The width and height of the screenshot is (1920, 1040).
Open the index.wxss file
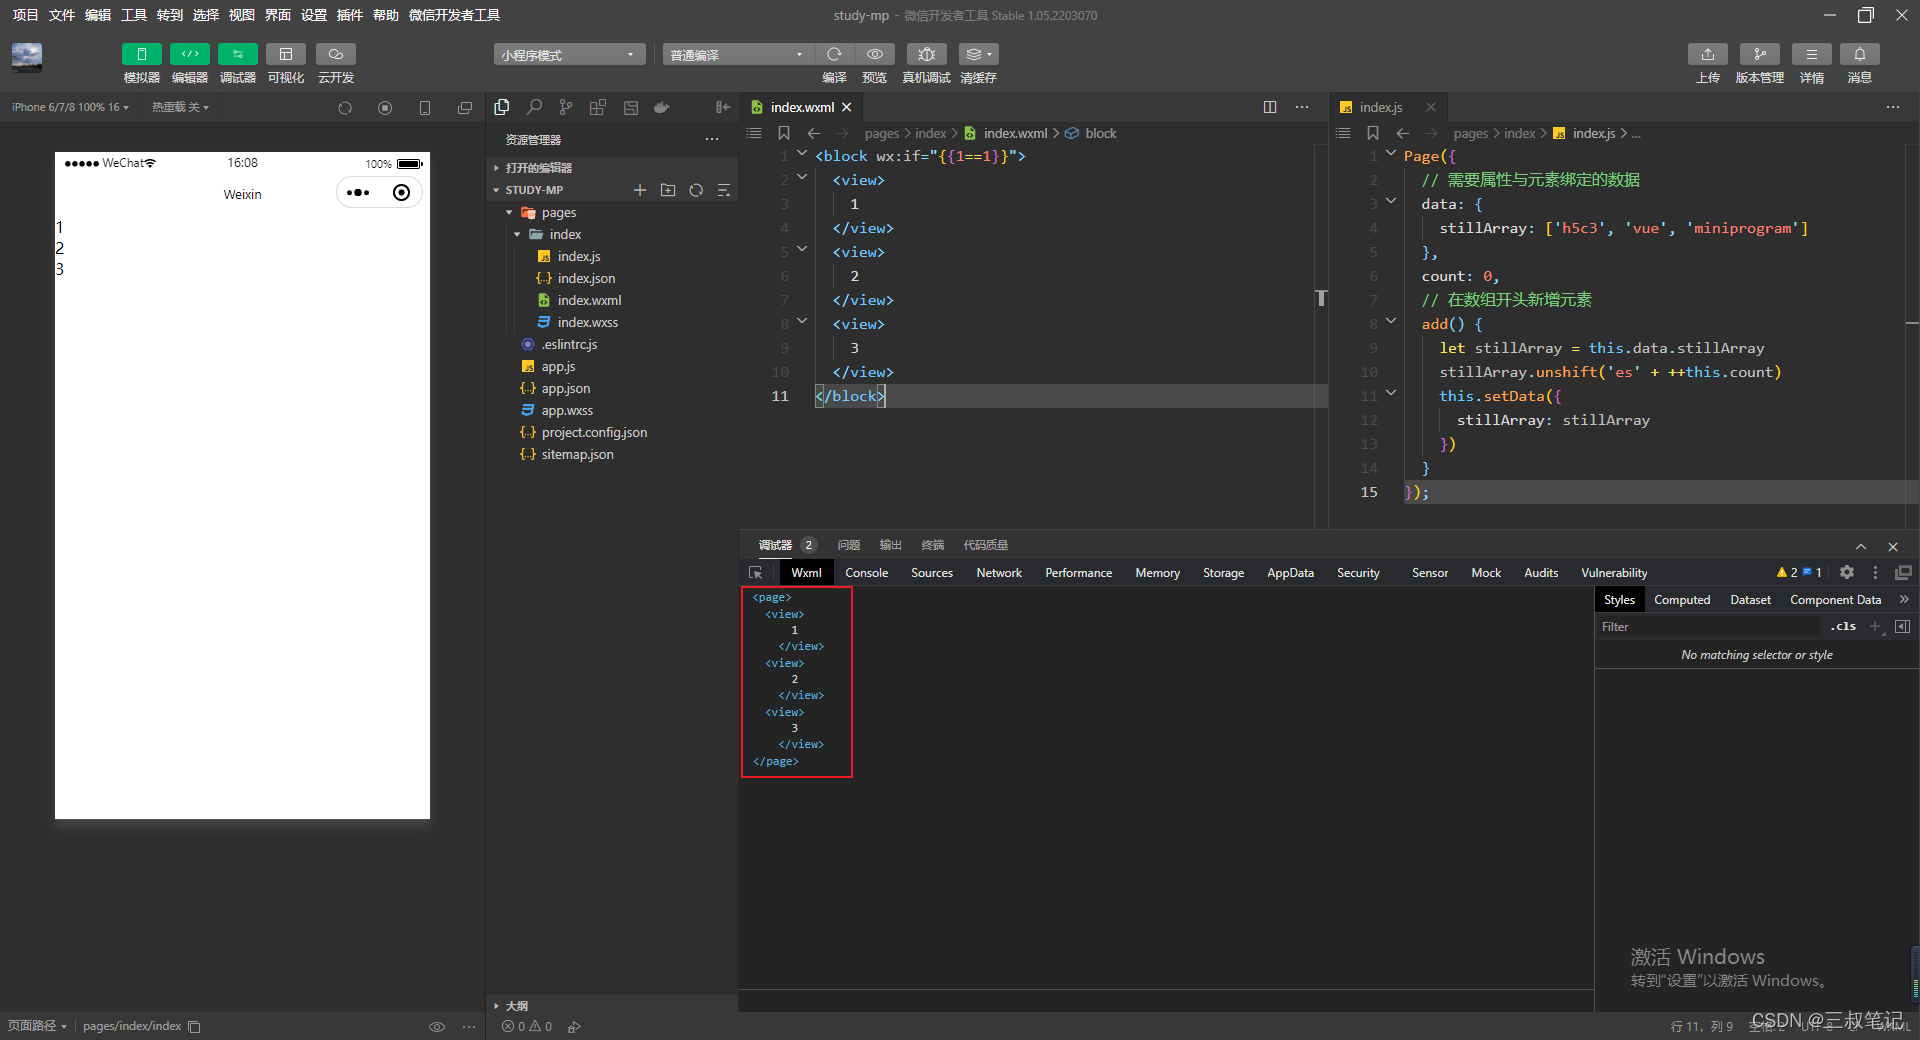[x=587, y=323]
